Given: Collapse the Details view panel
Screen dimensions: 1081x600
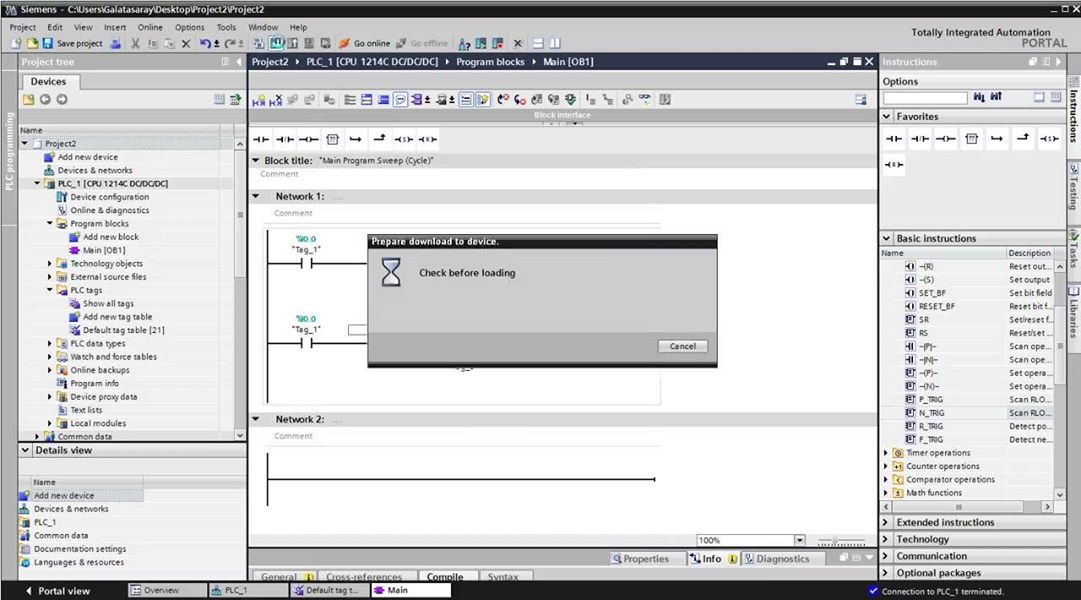Looking at the screenshot, I should (x=26, y=450).
